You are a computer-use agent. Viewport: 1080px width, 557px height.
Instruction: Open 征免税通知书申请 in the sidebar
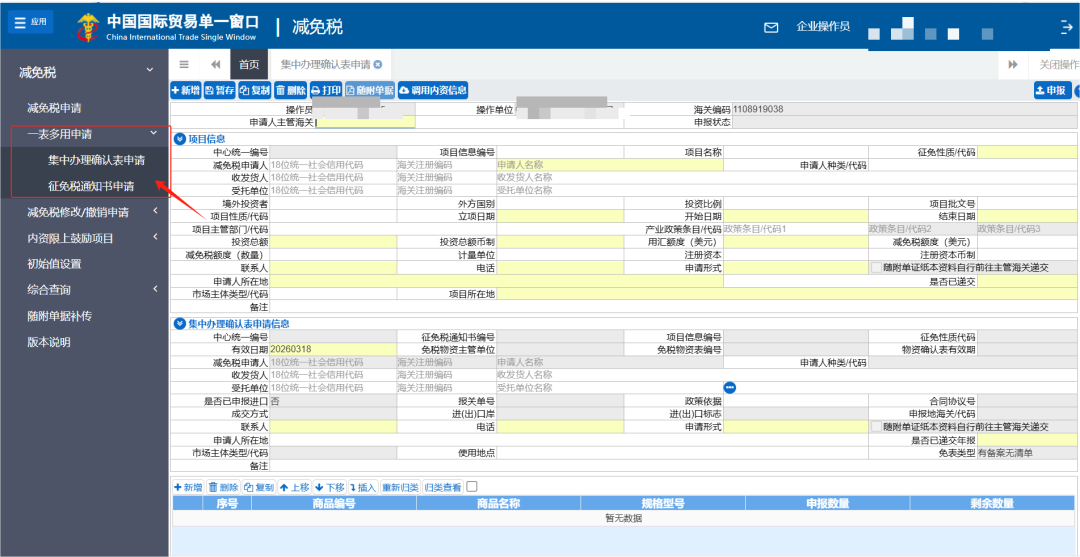pos(90,186)
